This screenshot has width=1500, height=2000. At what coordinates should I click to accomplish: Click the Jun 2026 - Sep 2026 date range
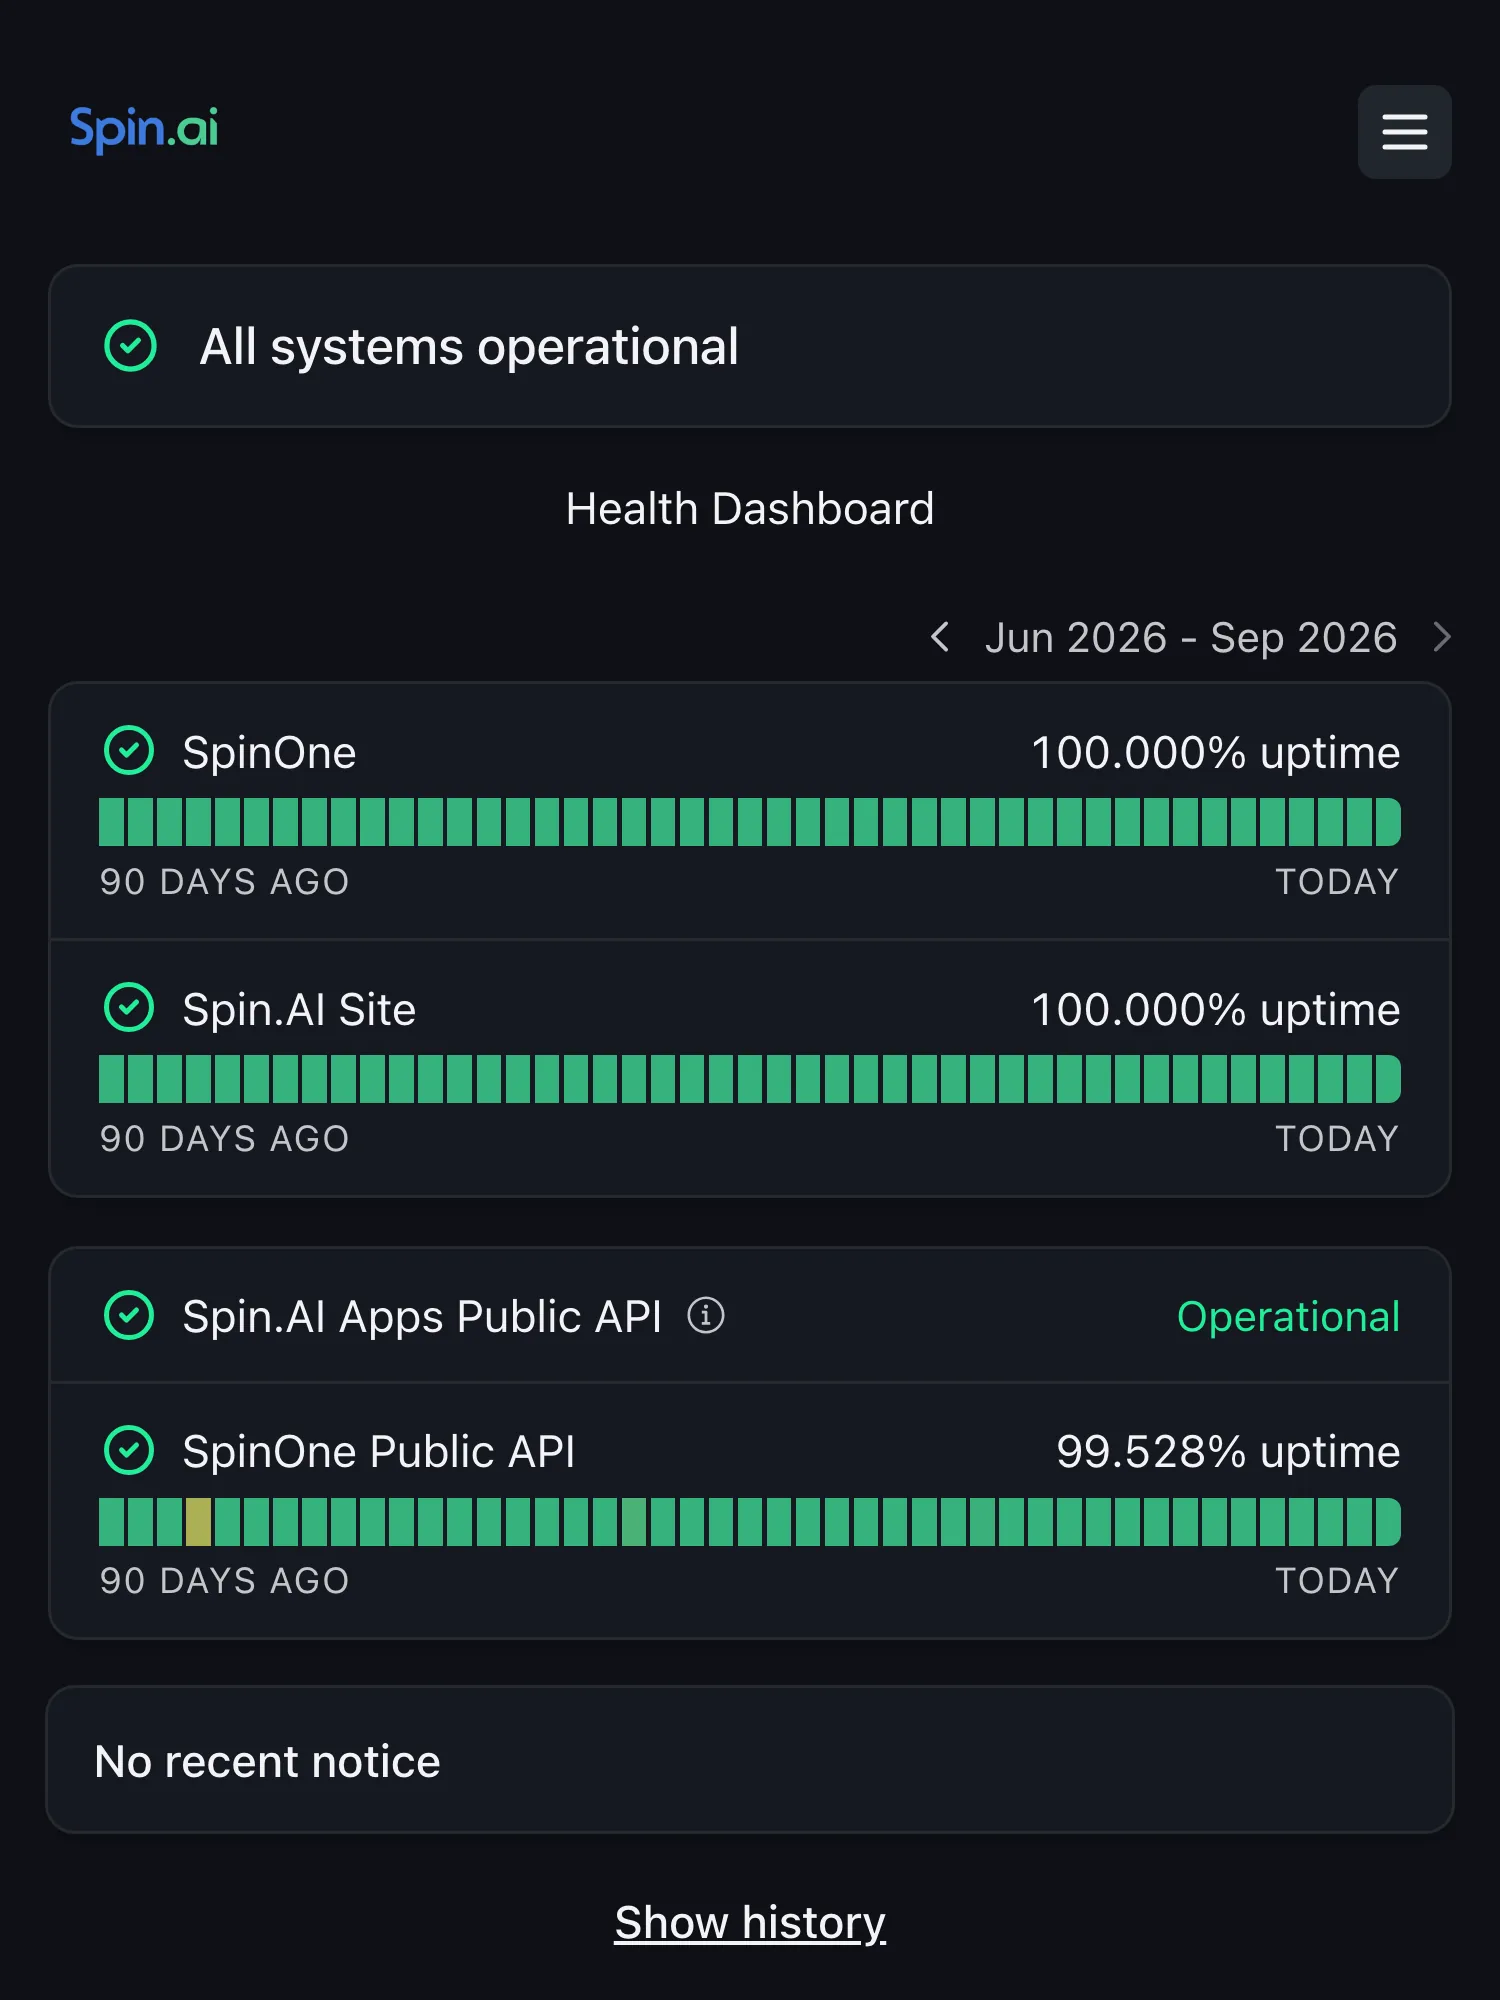[x=1191, y=638]
